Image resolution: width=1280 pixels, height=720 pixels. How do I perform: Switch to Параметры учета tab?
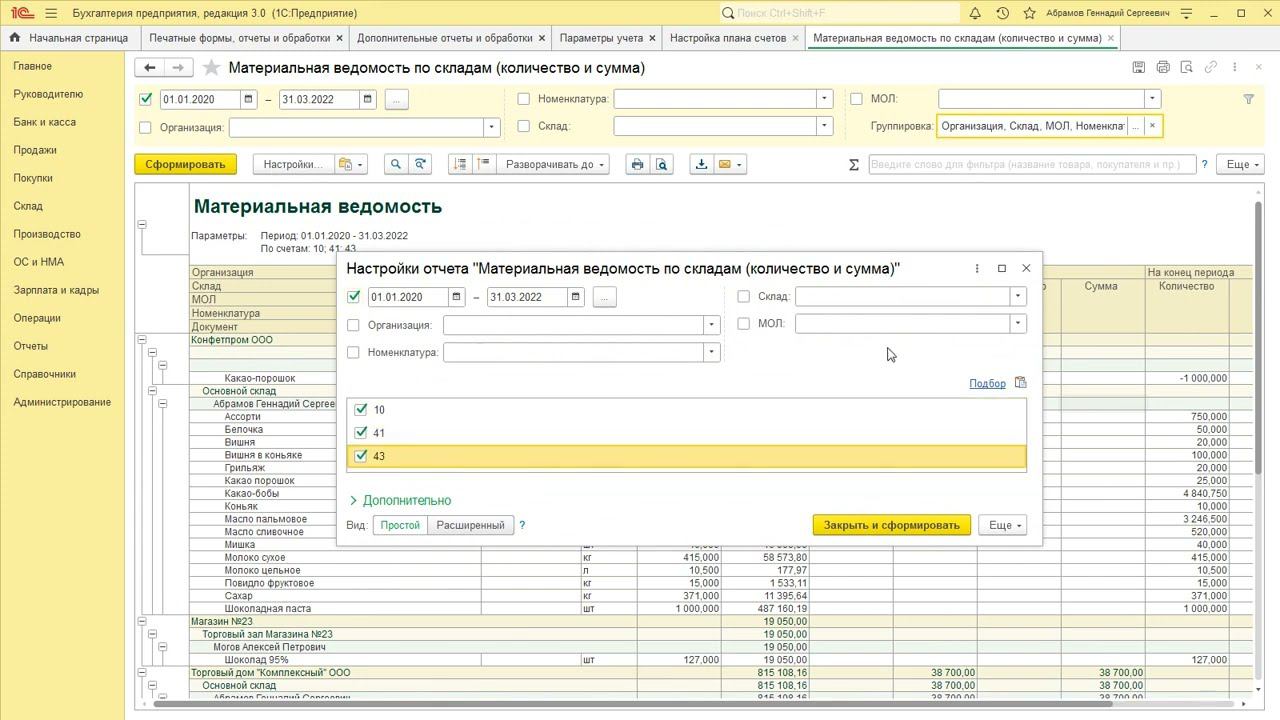click(x=601, y=38)
